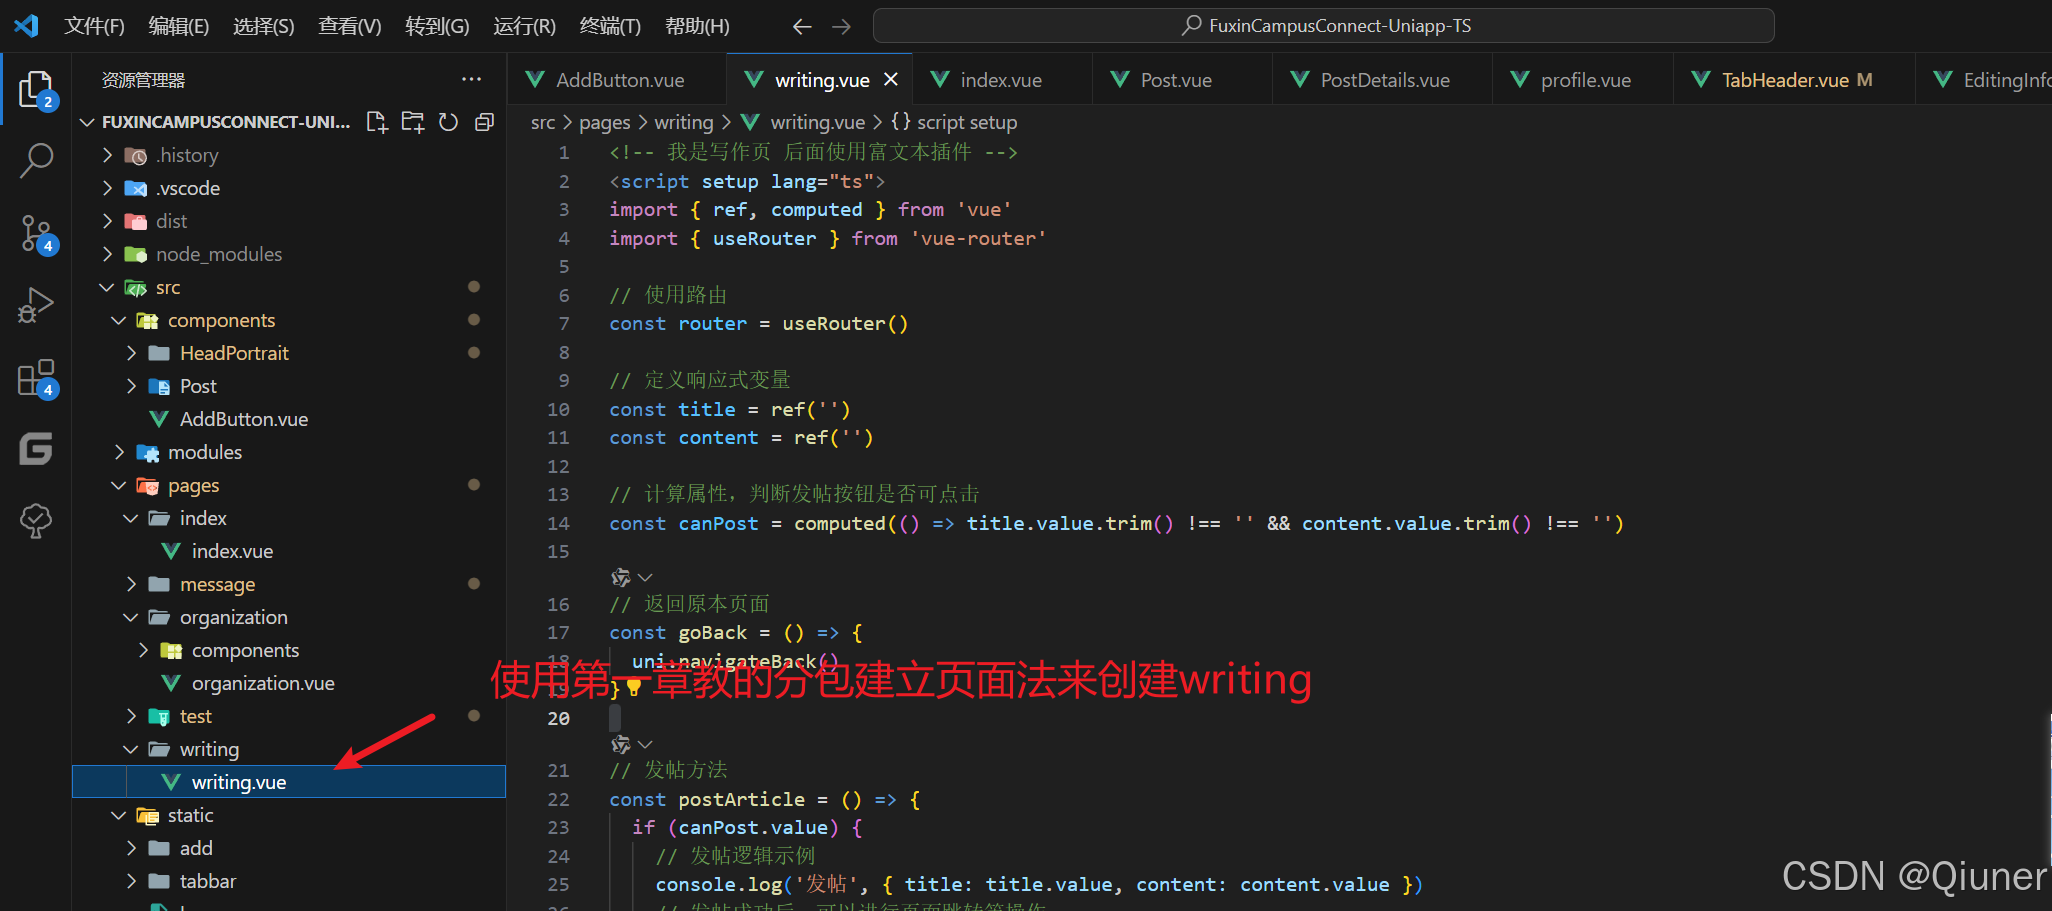Expand the Post folder
The height and width of the screenshot is (911, 2052).
(x=131, y=386)
